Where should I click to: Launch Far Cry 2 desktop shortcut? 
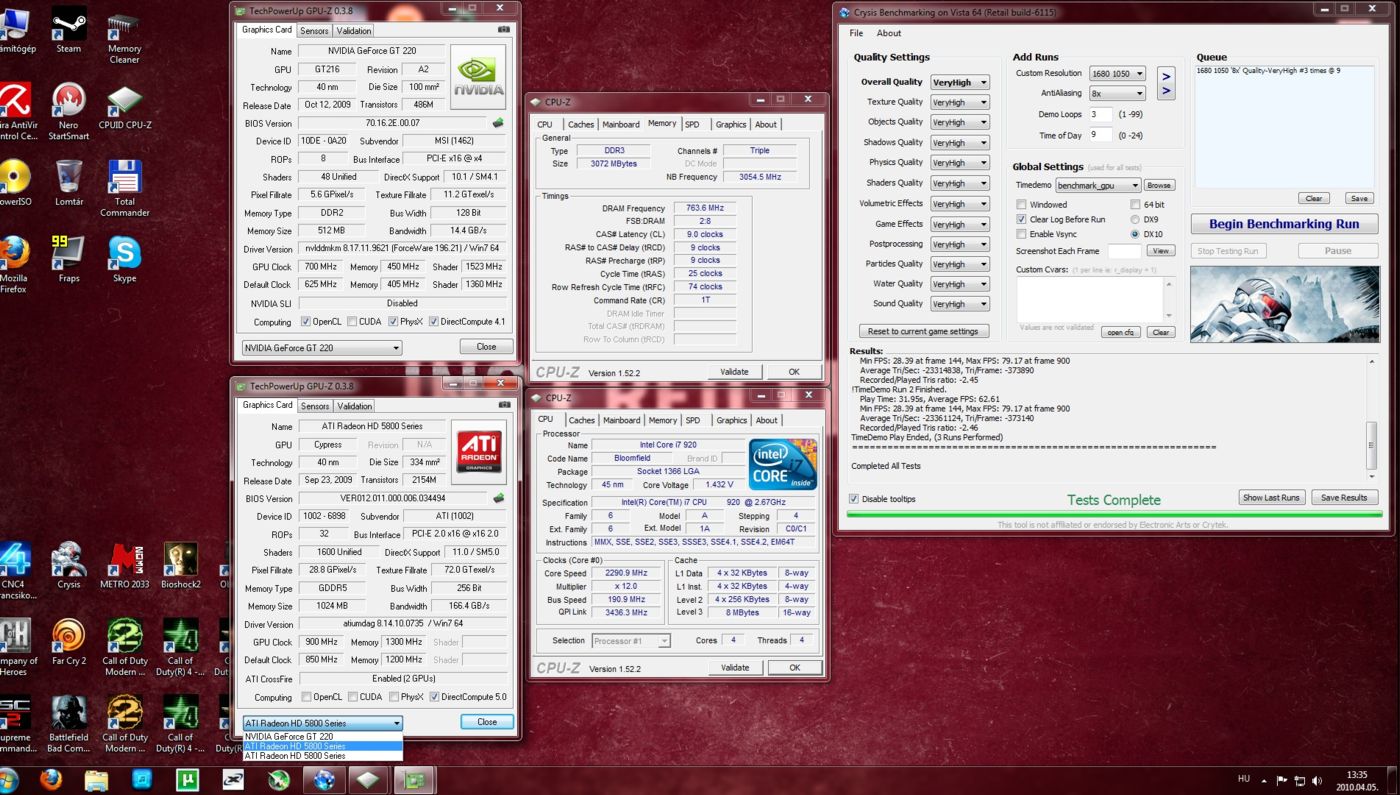(x=69, y=641)
